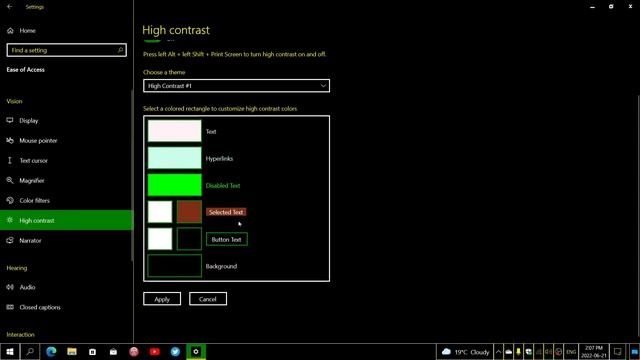Customize the Hyperlinks color rectangle
Screen dimensions: 640x360
(x=175, y=158)
